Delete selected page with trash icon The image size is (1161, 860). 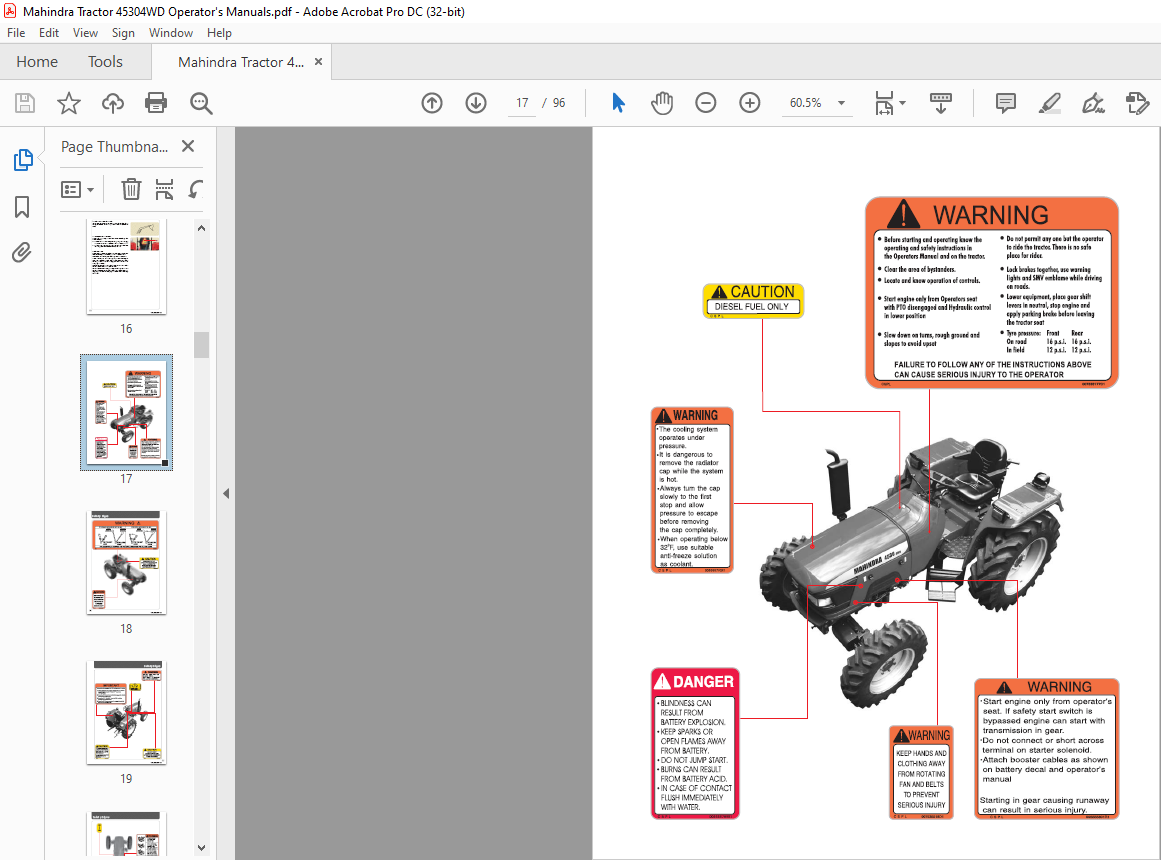[x=131, y=190]
